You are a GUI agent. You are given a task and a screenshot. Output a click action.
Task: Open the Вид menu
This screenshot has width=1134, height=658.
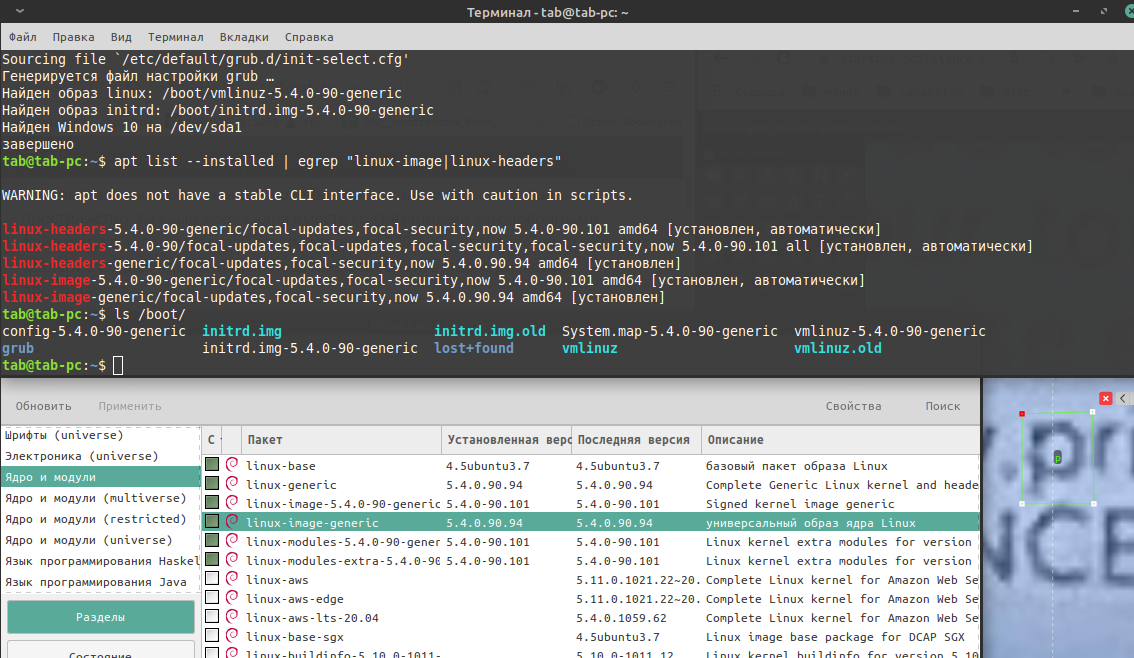tap(121, 37)
